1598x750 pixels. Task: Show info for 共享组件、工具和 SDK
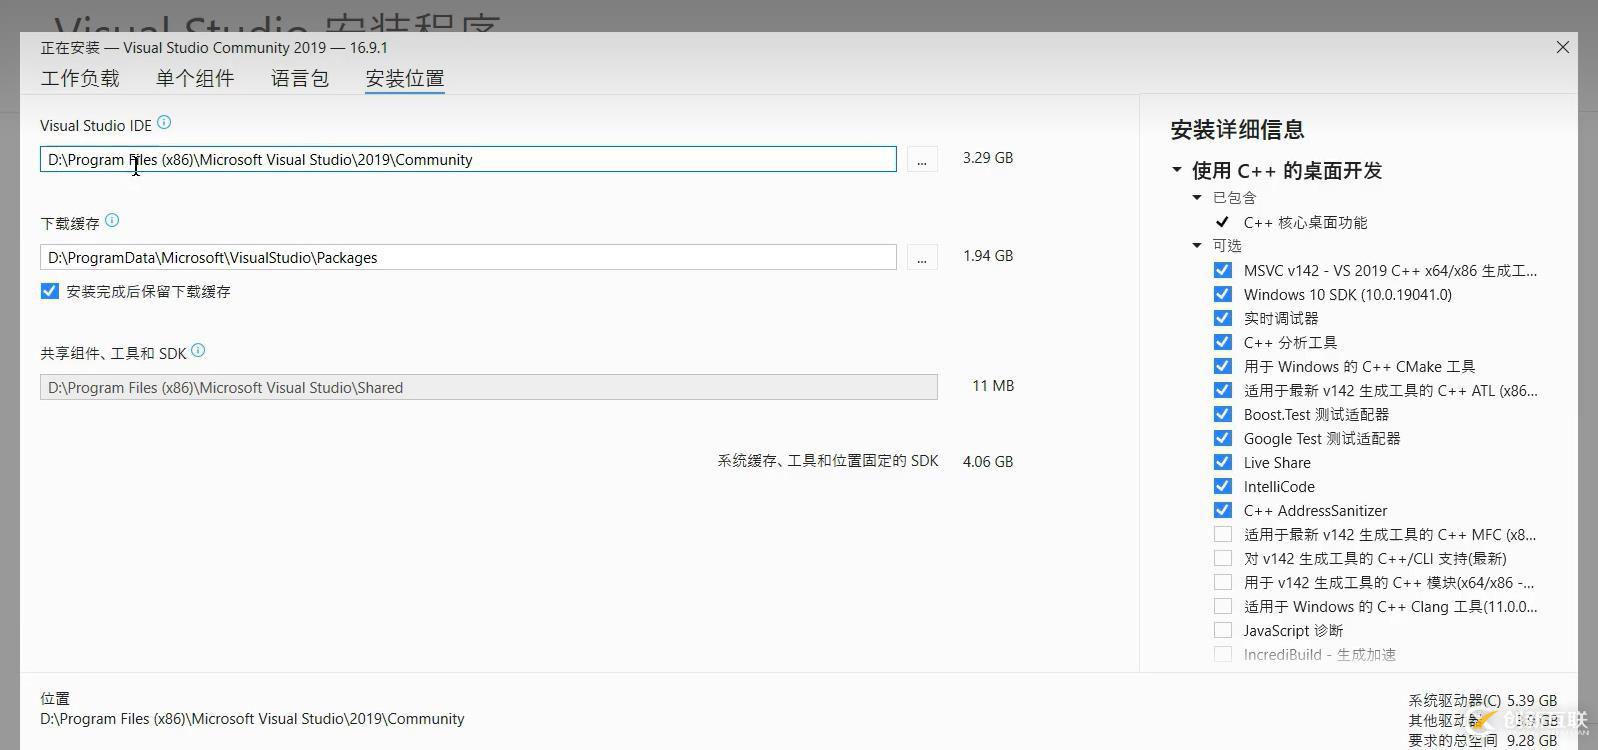pos(198,351)
